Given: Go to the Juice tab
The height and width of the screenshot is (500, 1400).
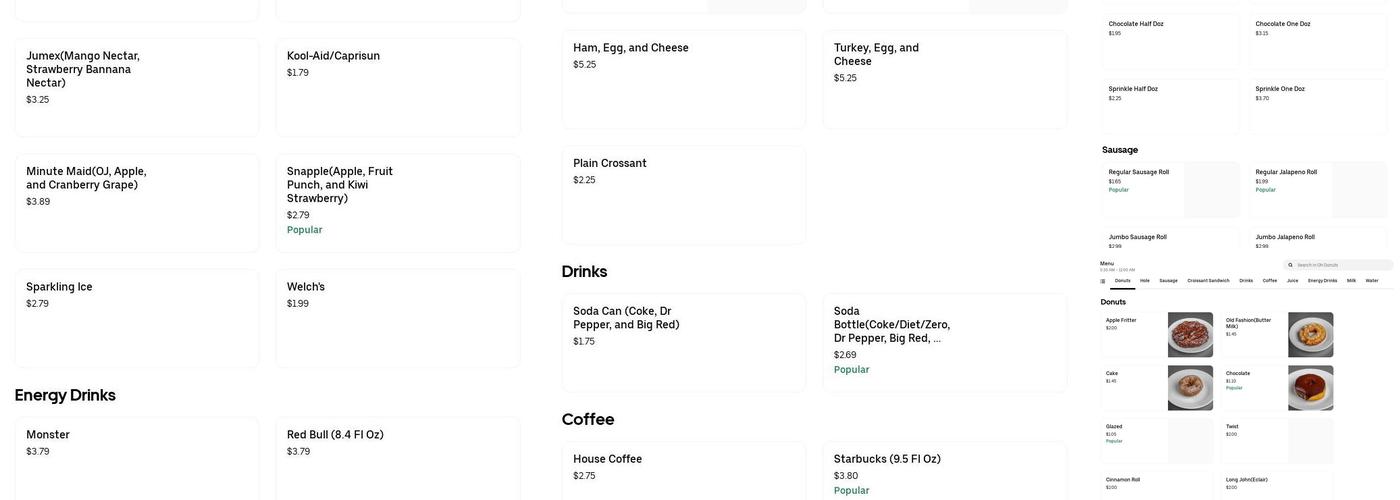Looking at the screenshot, I should click(1292, 281).
